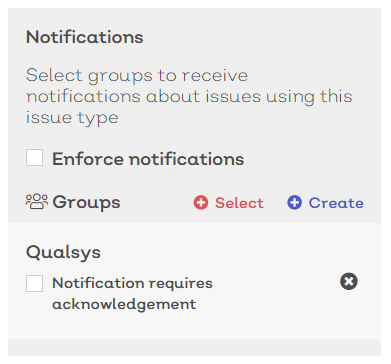The height and width of the screenshot is (364, 391).
Task: Click the word 'acknowledgement' in the Qualsys row
Action: (124, 304)
